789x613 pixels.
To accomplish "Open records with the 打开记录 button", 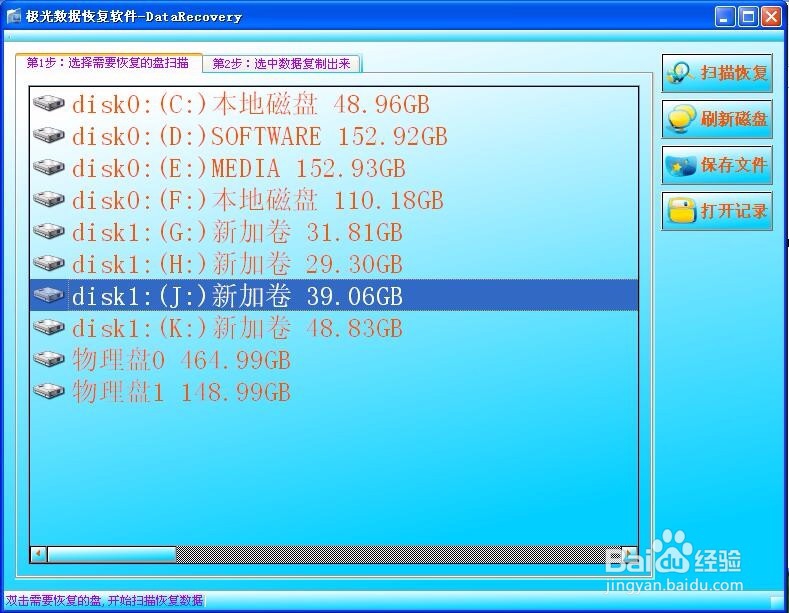I will [717, 211].
